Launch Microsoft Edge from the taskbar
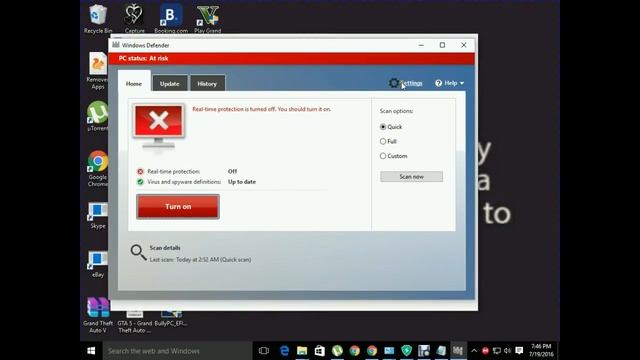640x360 pixels. pyautogui.click(x=284, y=351)
